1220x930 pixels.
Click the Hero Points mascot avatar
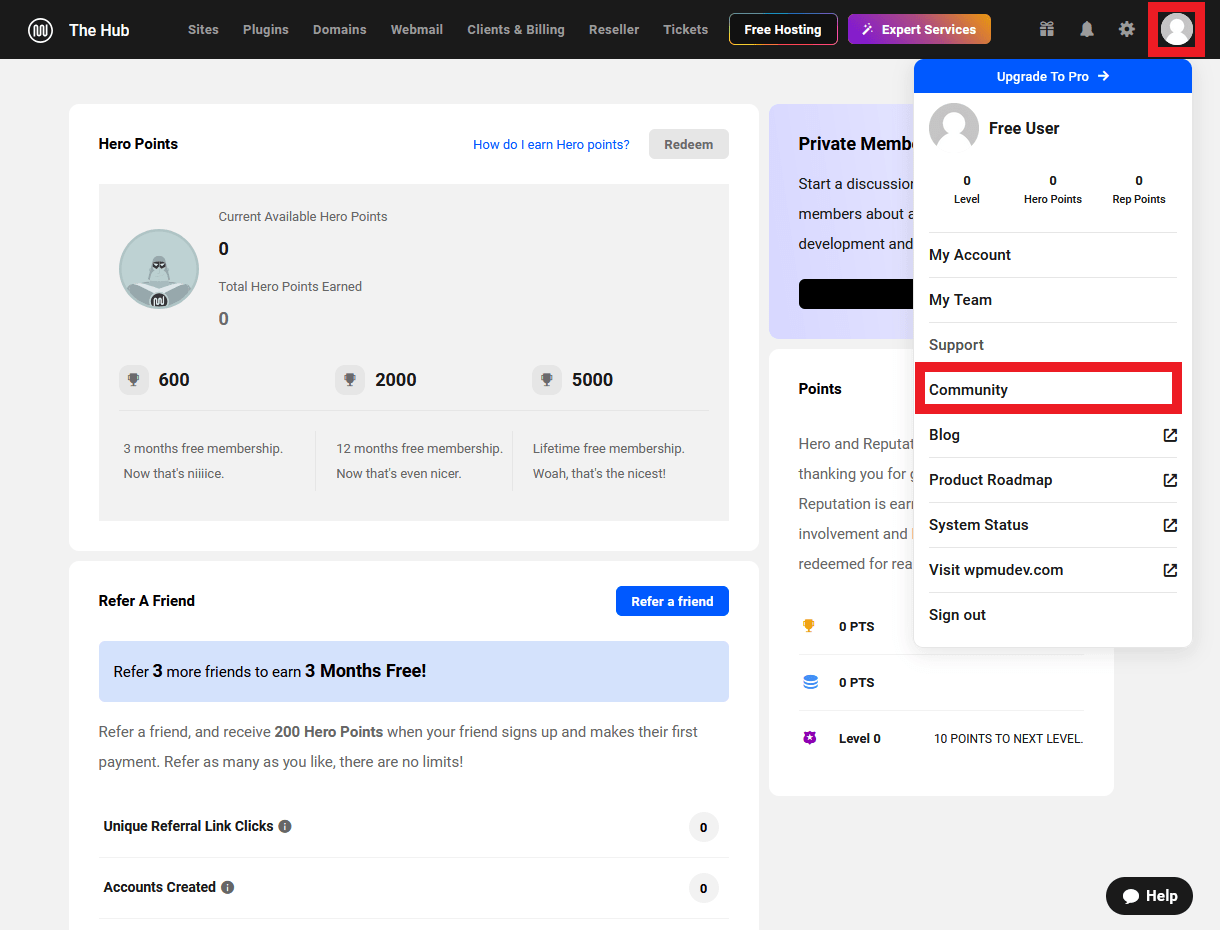pos(159,269)
